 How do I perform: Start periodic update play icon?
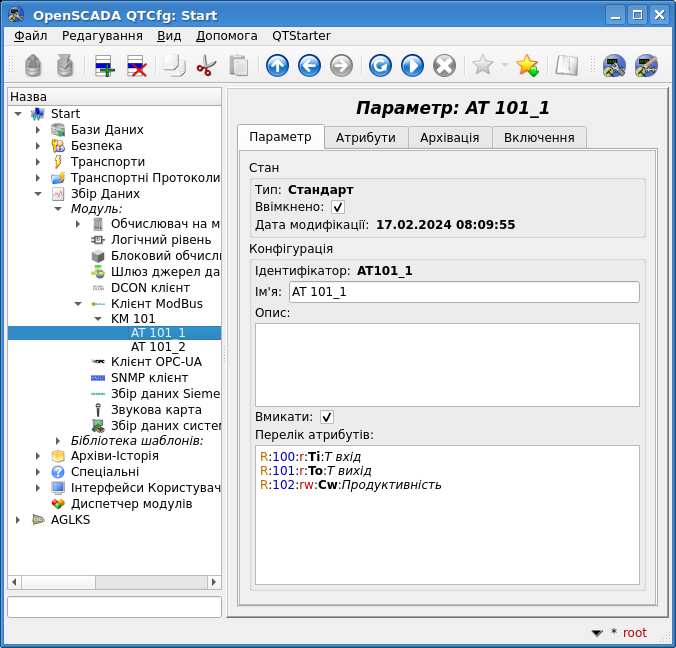point(412,66)
